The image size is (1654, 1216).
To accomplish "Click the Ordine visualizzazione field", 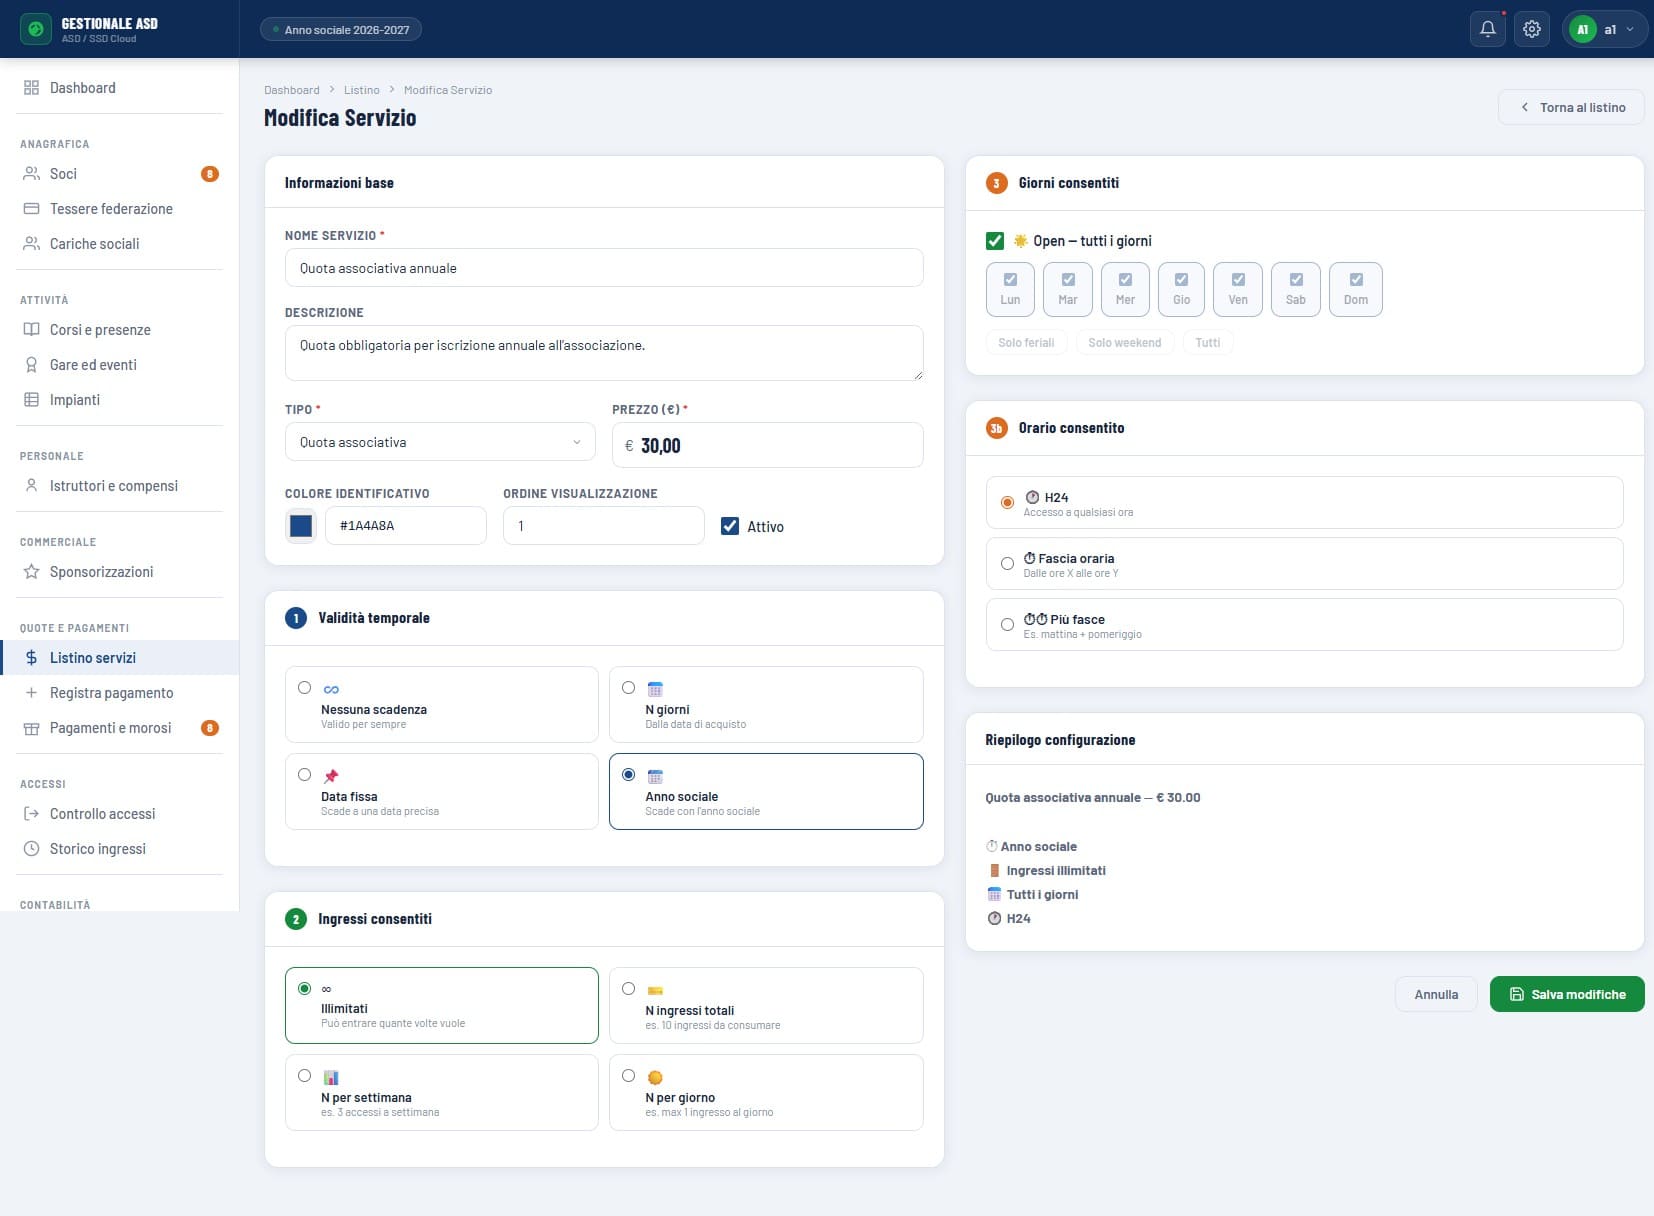I will tap(604, 526).
